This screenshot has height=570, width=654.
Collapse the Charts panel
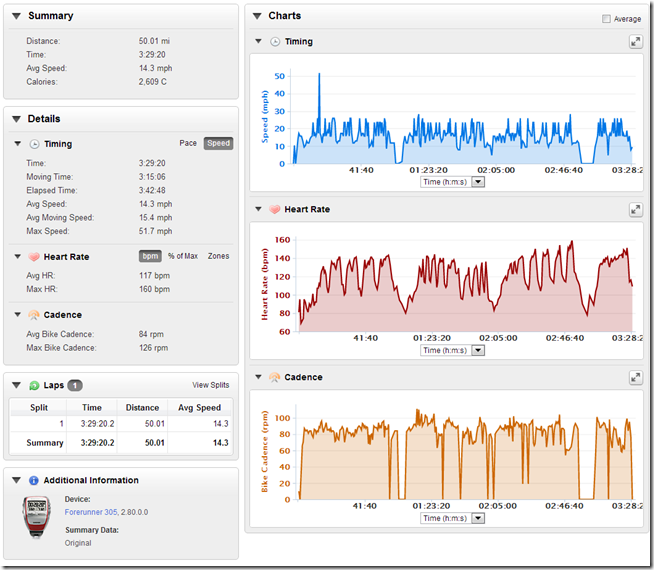[x=257, y=16]
